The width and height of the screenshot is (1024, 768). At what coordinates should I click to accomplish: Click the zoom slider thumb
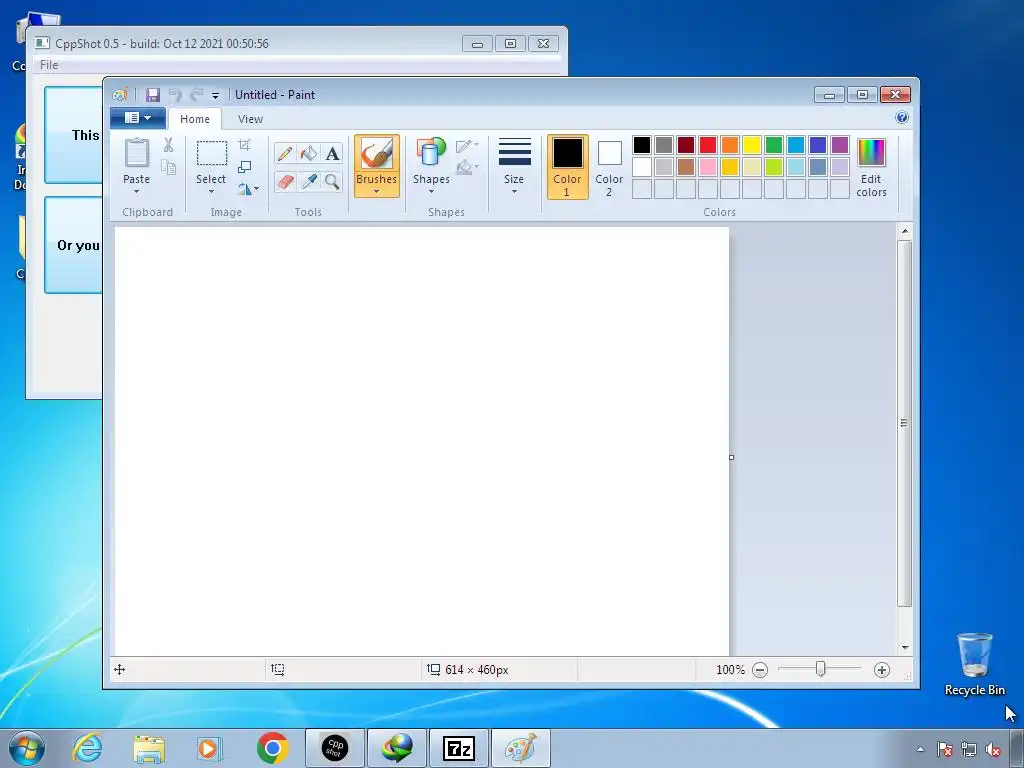(x=820, y=669)
